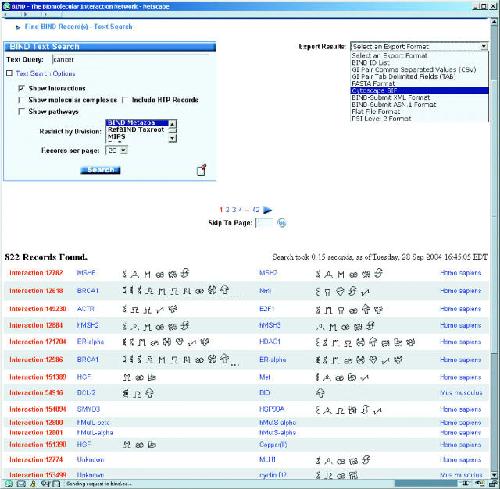Click the Text Query input field
This screenshot has width=500, height=489.
tap(130, 60)
